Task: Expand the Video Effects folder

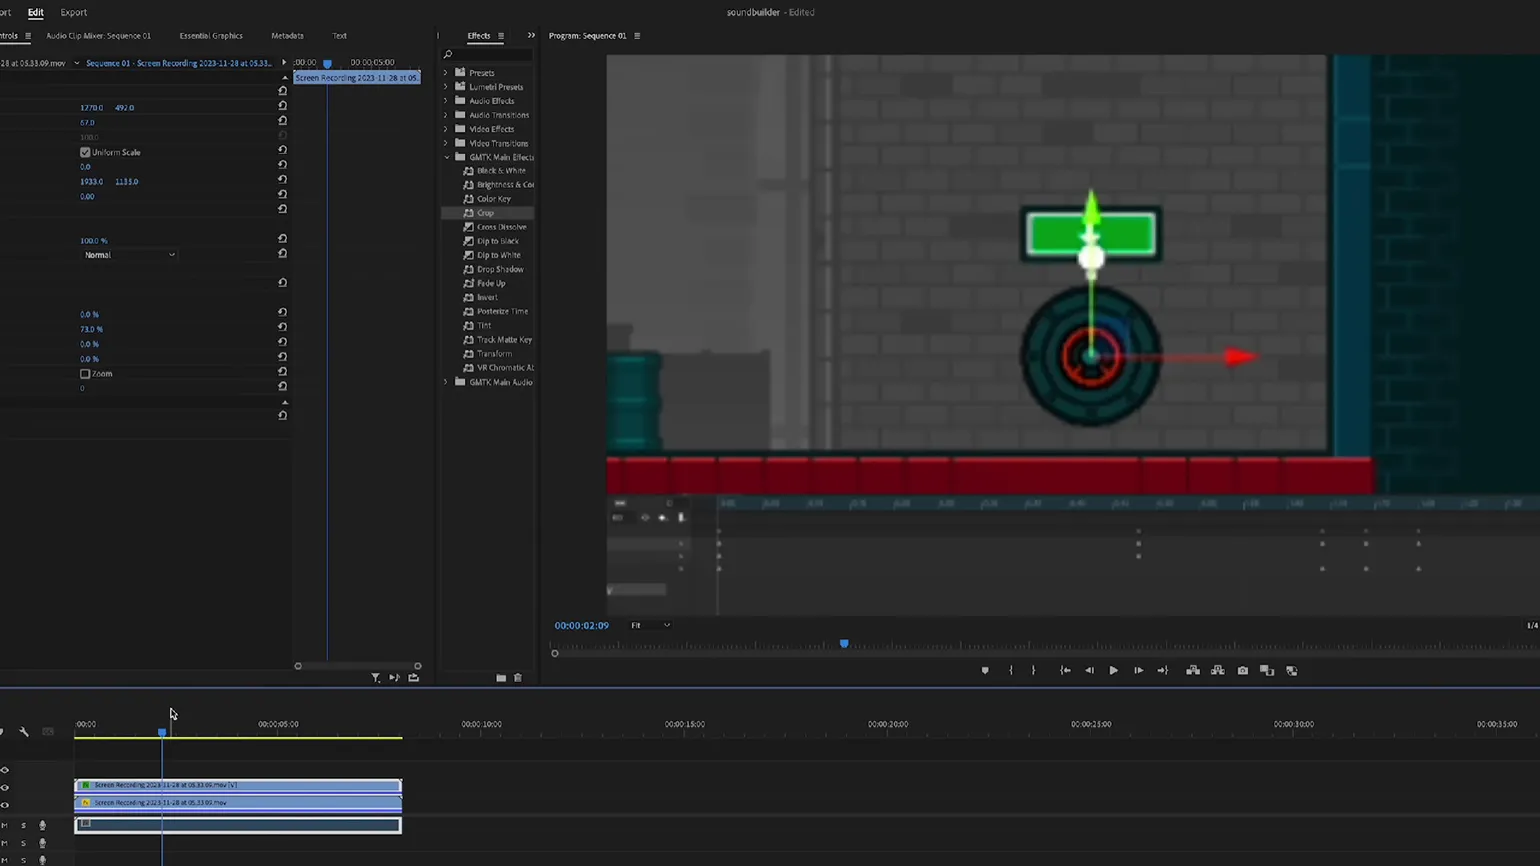Action: pos(446,129)
